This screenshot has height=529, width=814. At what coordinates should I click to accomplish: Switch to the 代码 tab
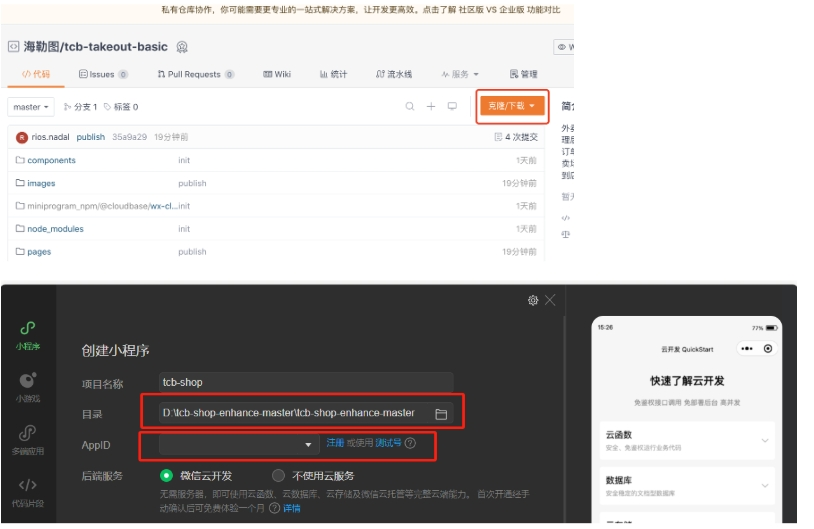pos(36,74)
